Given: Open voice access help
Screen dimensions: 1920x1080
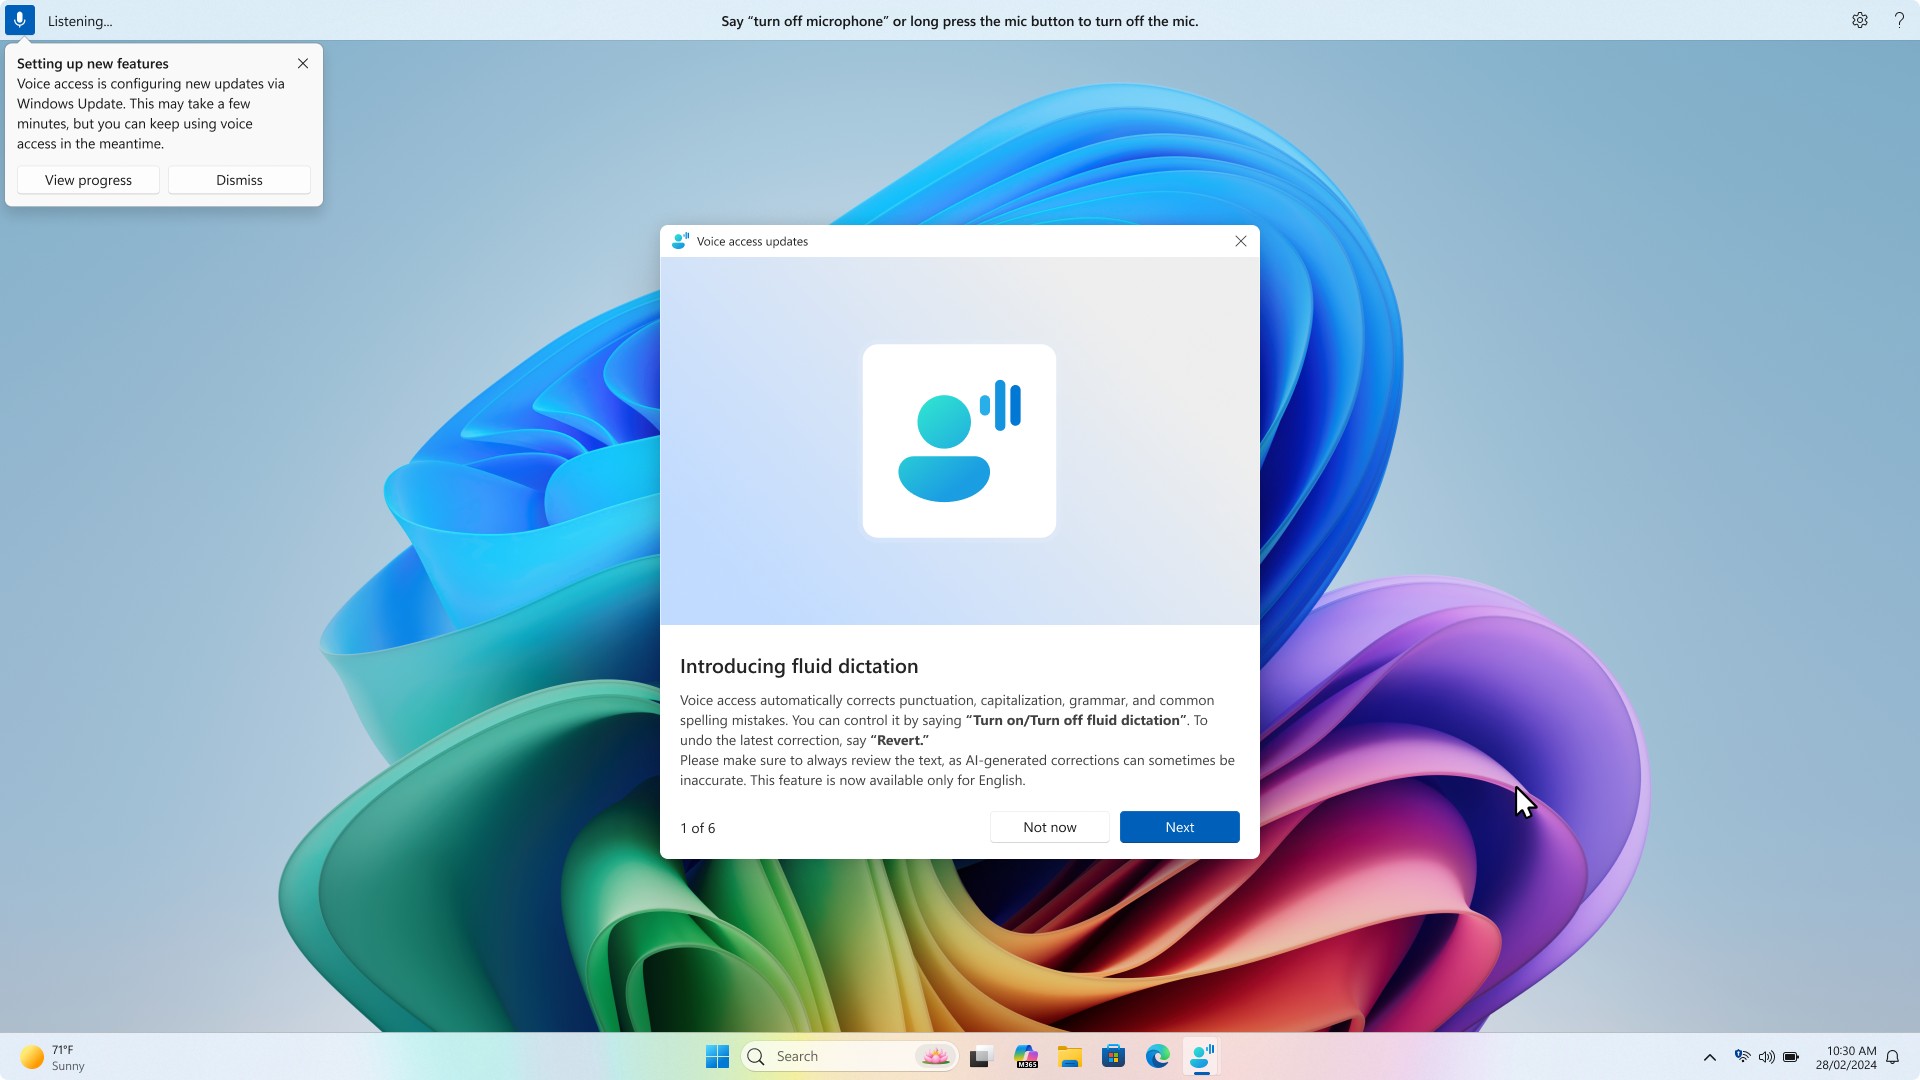Looking at the screenshot, I should pyautogui.click(x=1898, y=20).
